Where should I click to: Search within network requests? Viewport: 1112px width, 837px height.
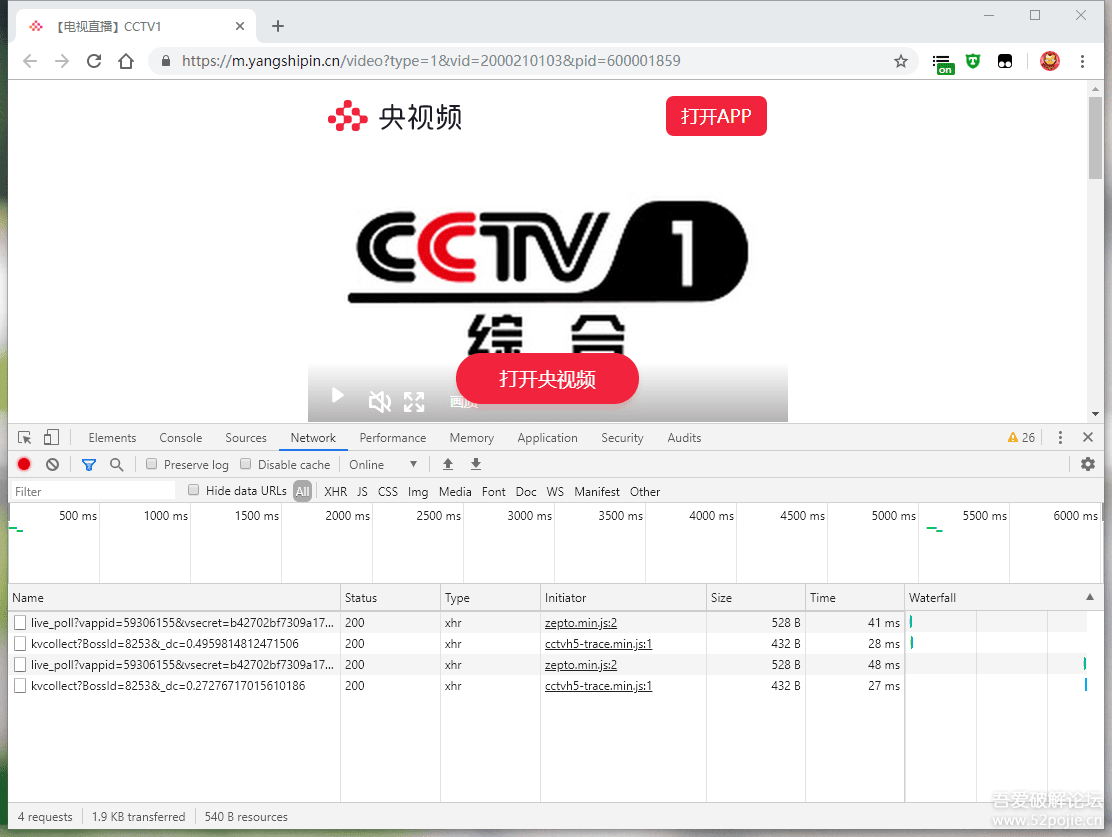click(114, 464)
